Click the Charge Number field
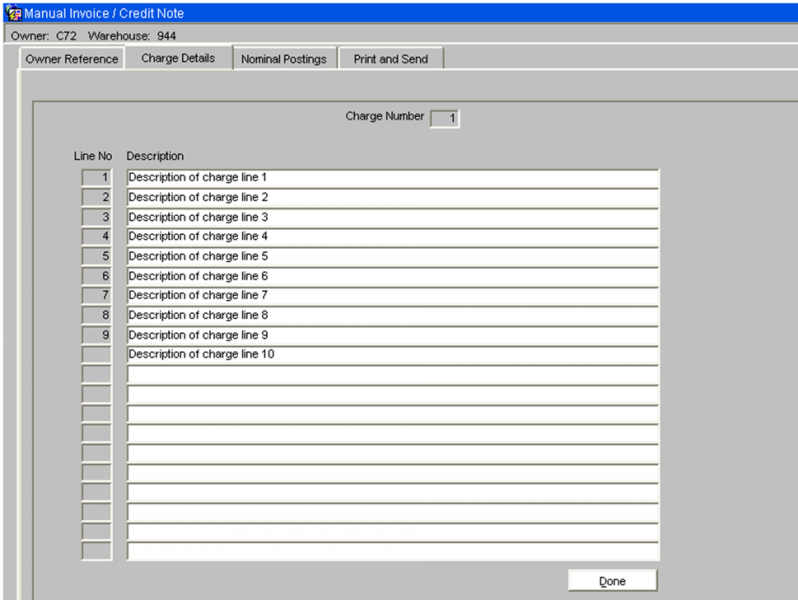 pyautogui.click(x=445, y=119)
